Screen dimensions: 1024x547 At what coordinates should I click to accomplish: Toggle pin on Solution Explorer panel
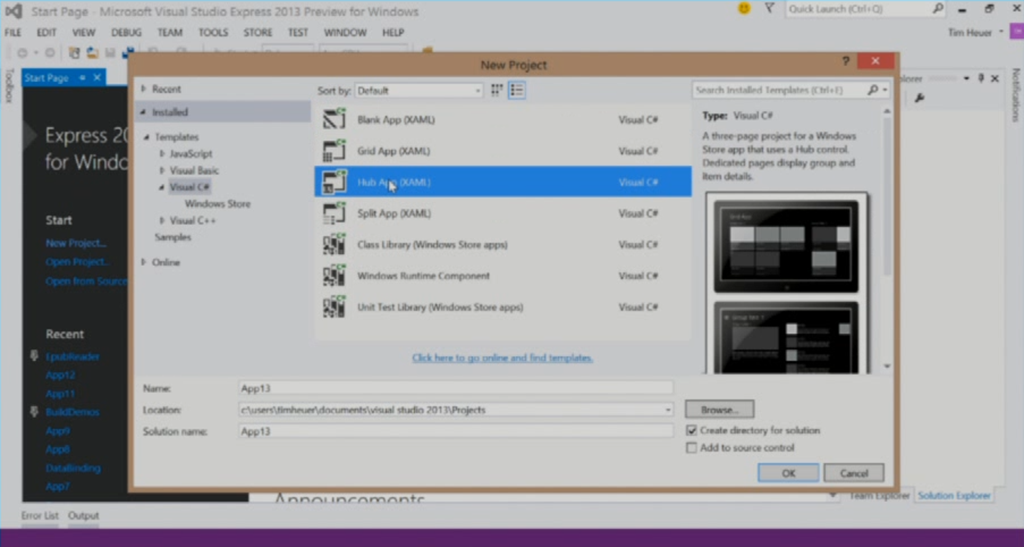981,78
